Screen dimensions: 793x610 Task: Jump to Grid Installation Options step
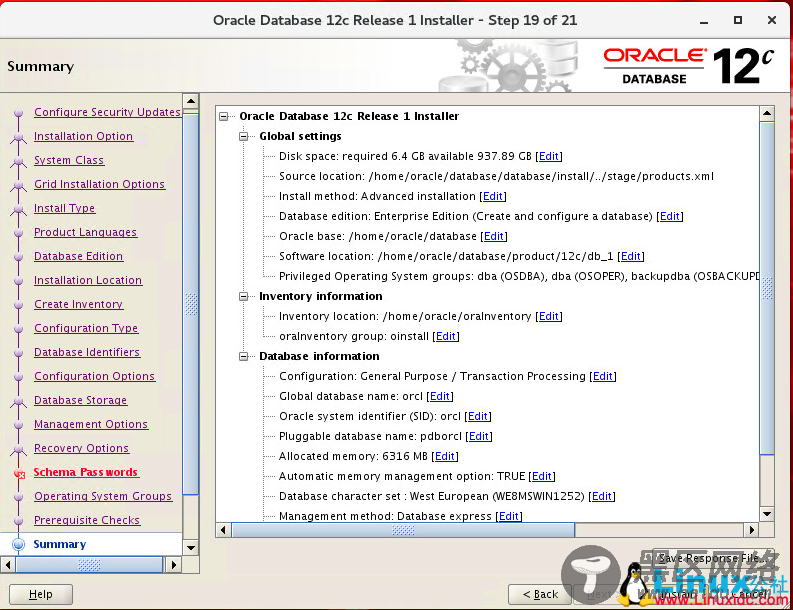pyautogui.click(x=100, y=184)
